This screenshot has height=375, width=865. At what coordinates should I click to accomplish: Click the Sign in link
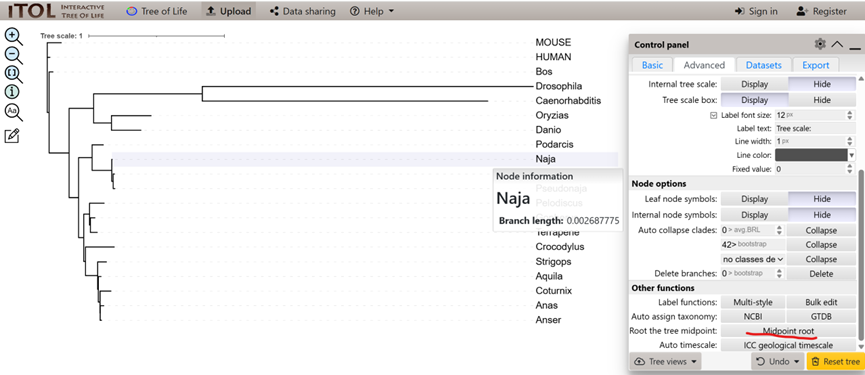[x=756, y=11]
